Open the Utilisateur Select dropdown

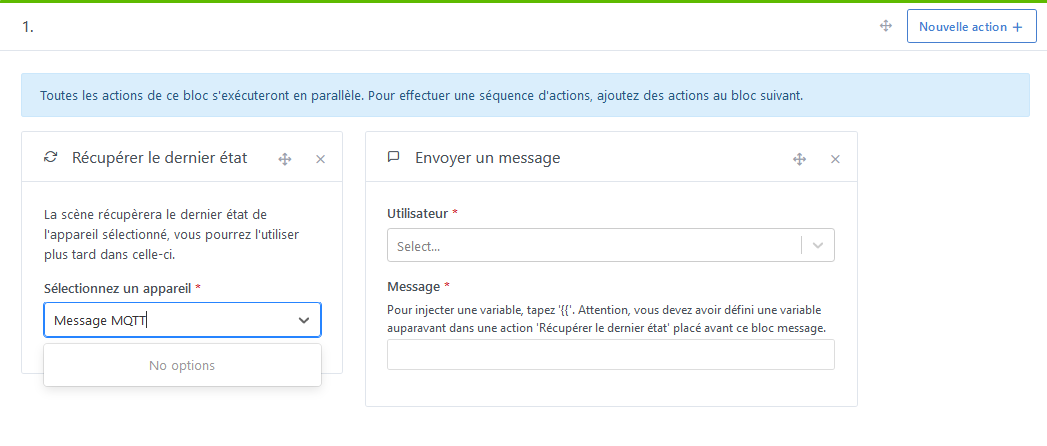611,246
